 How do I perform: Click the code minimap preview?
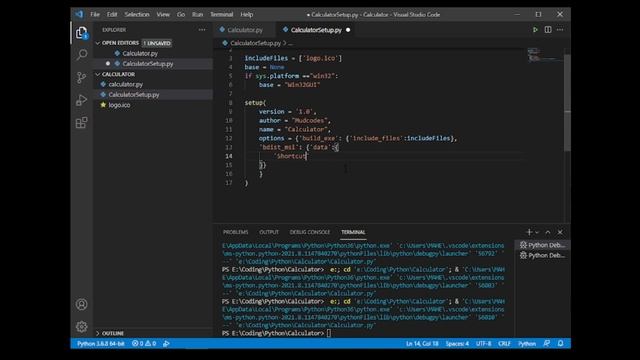544,55
